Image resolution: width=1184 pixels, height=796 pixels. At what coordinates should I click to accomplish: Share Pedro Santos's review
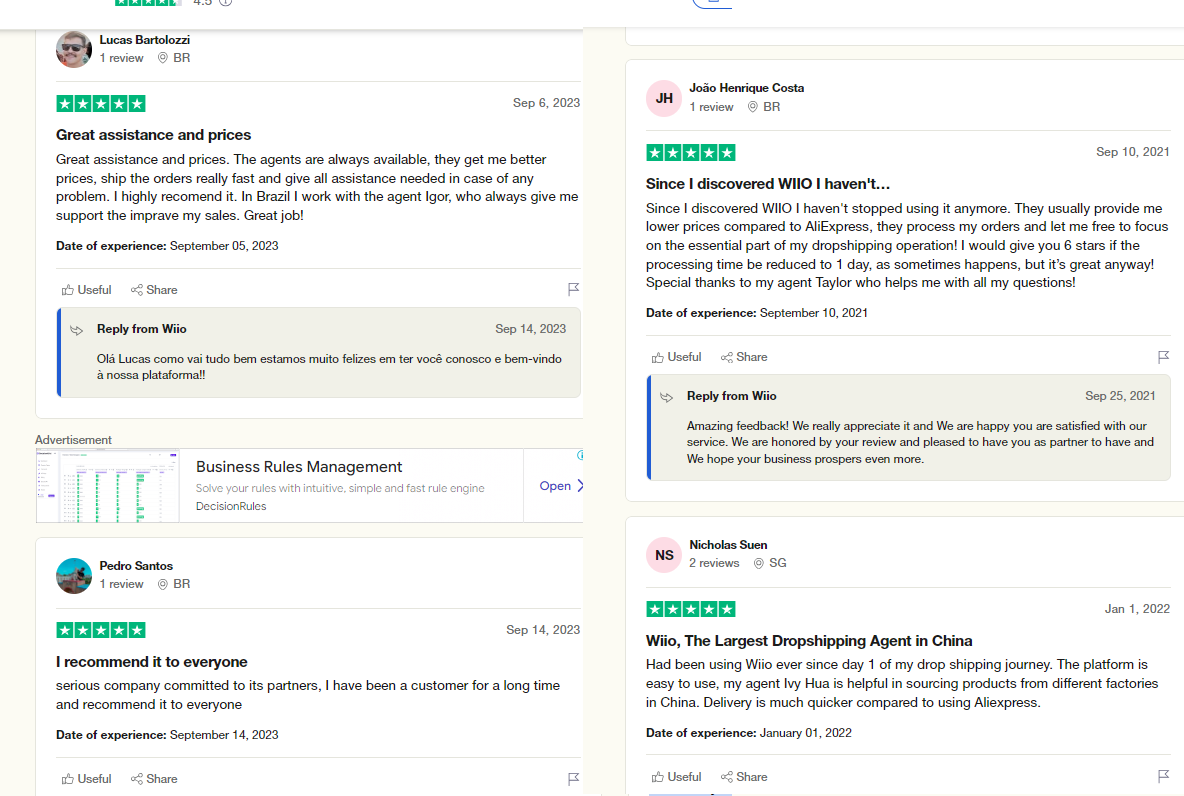click(154, 779)
